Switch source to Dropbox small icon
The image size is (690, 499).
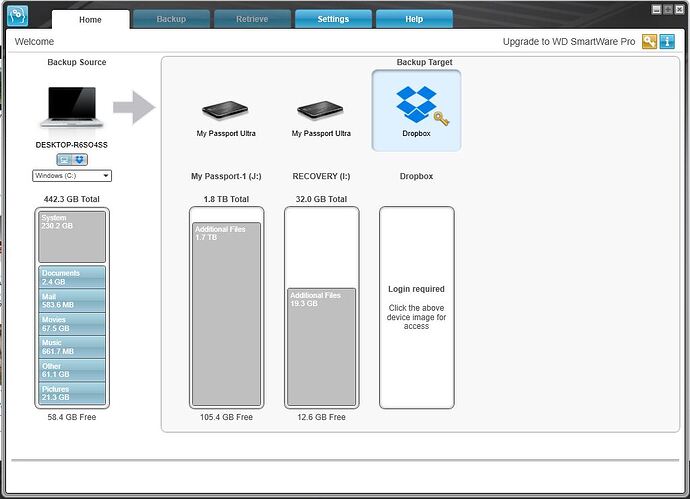(80, 160)
